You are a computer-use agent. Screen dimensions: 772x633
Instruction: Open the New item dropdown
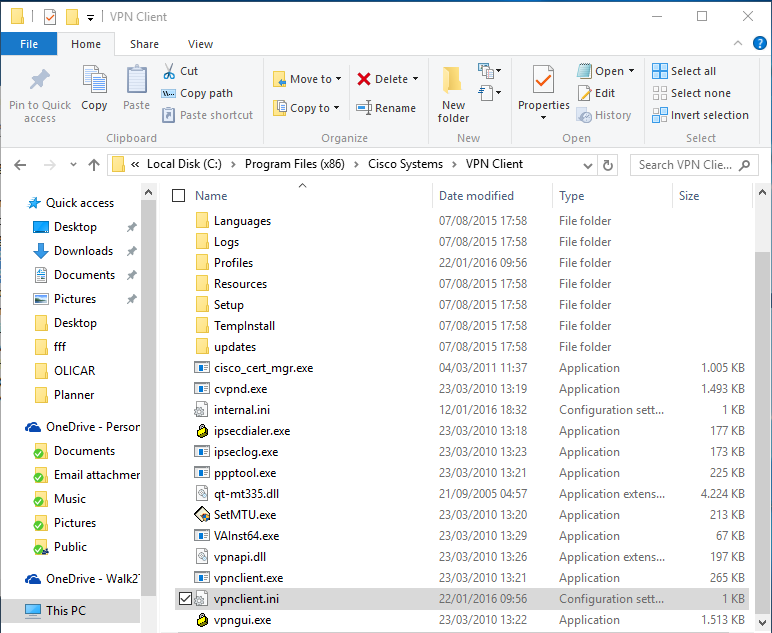[489, 71]
